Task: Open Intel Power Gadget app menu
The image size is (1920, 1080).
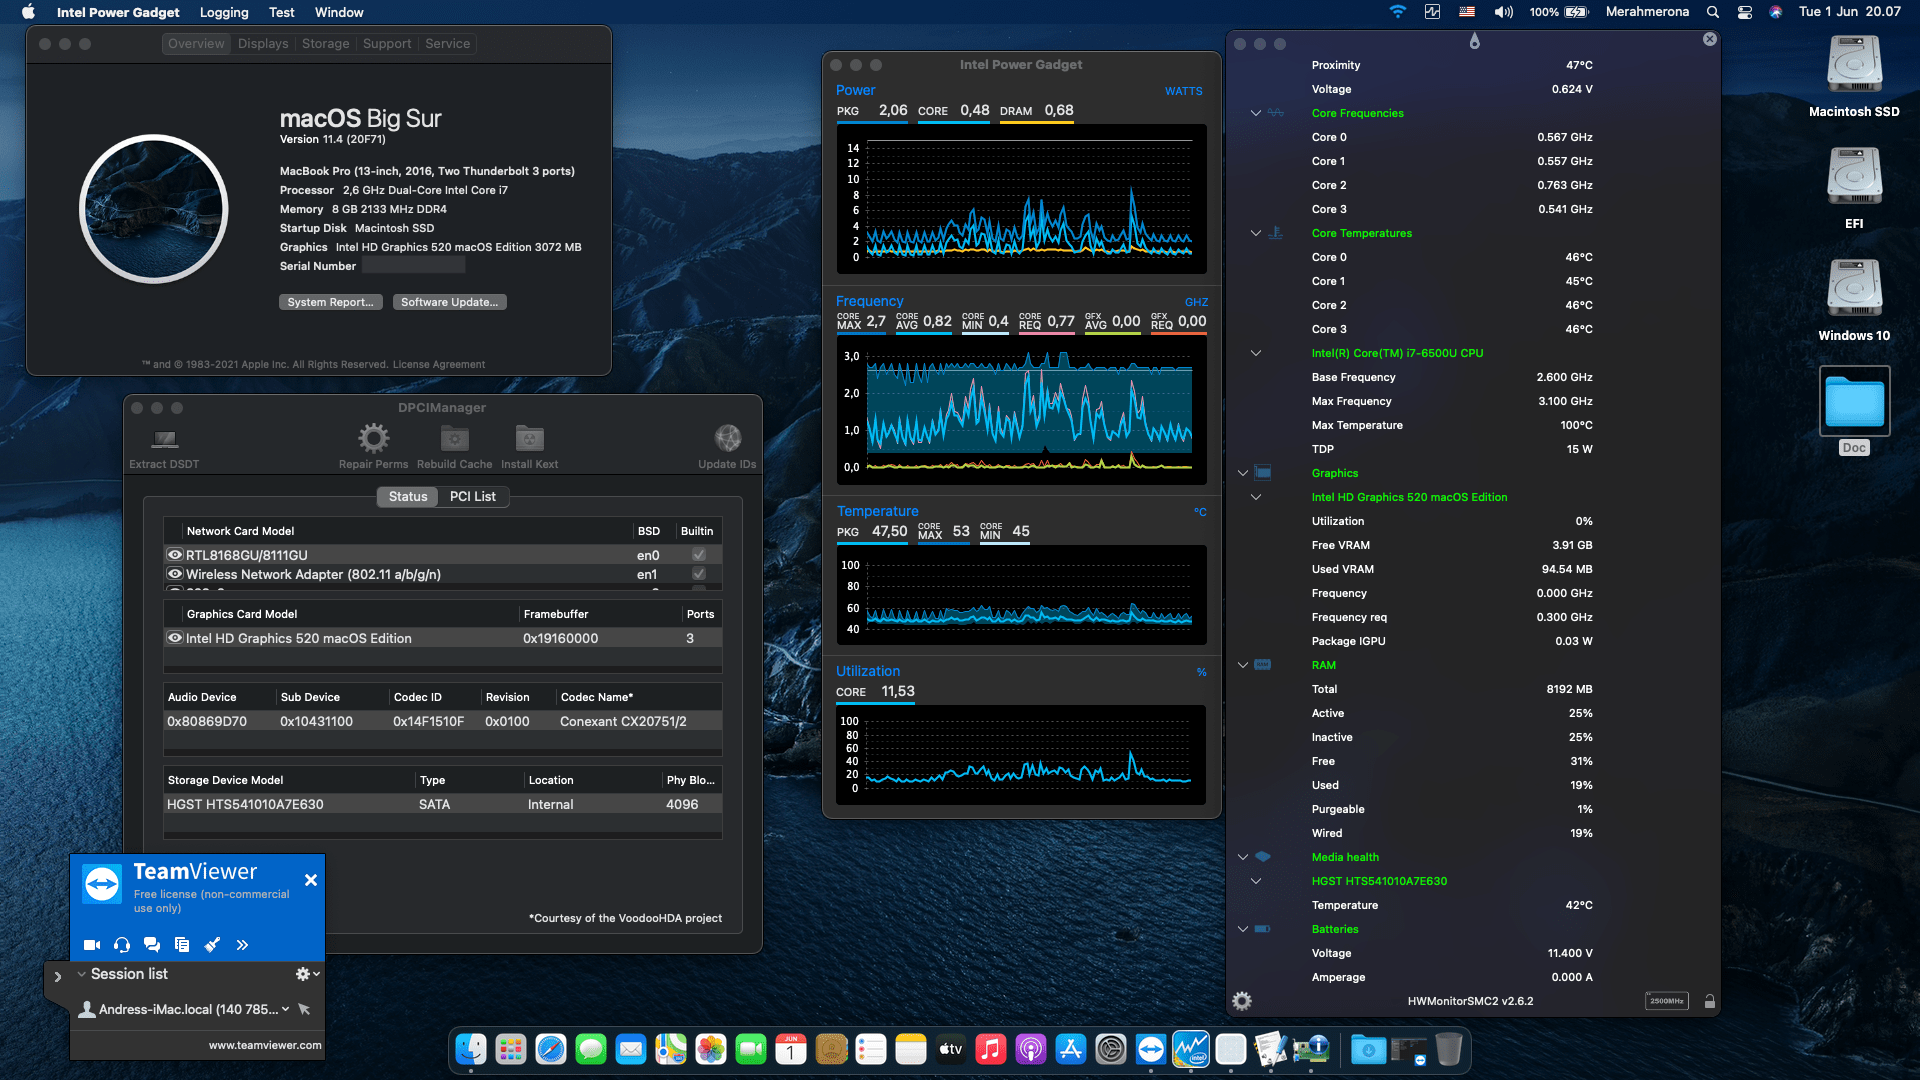Action: (118, 12)
